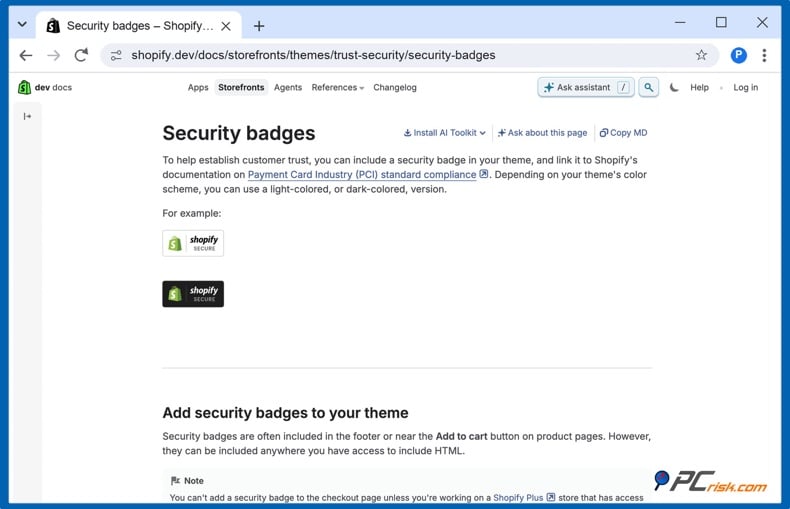Image resolution: width=790 pixels, height=509 pixels.
Task: Click the Shopify dev docs logo
Action: (x=45, y=87)
